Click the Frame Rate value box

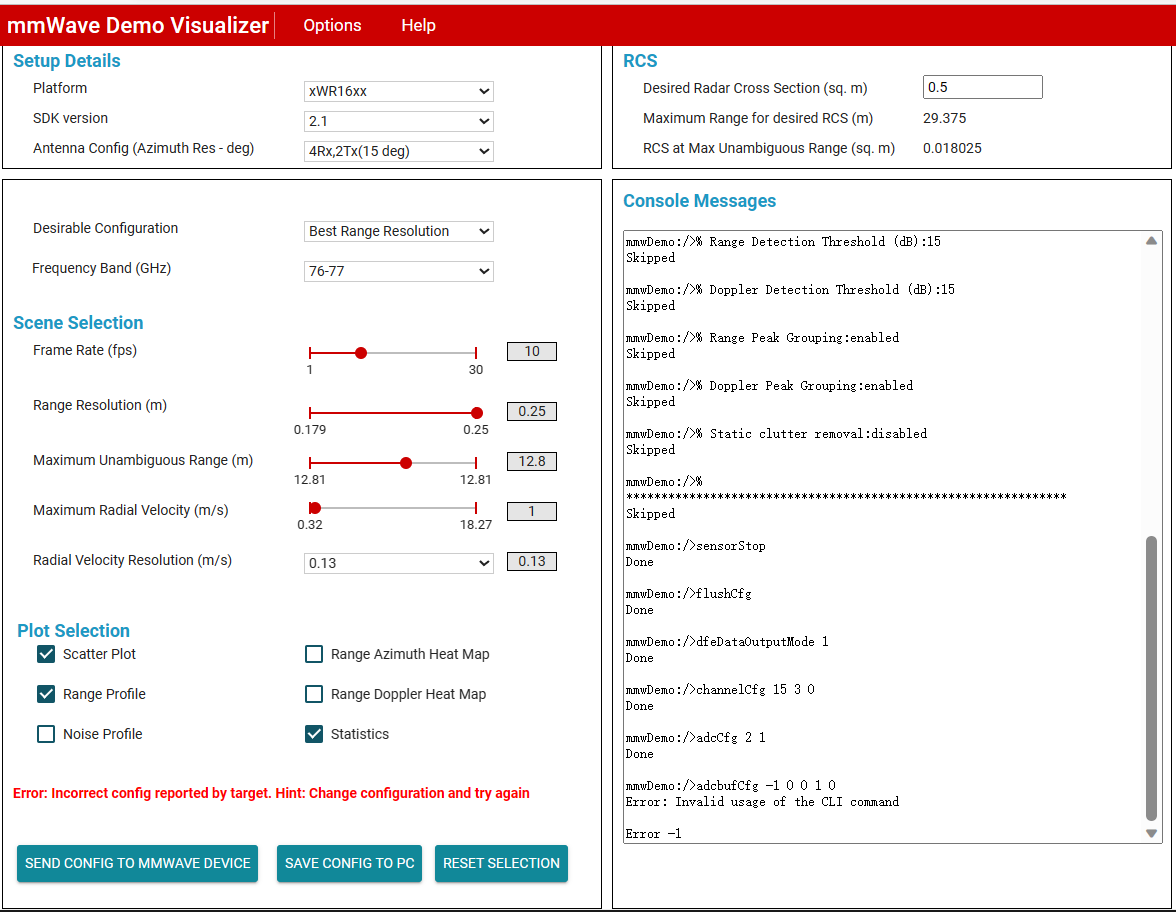(x=532, y=351)
